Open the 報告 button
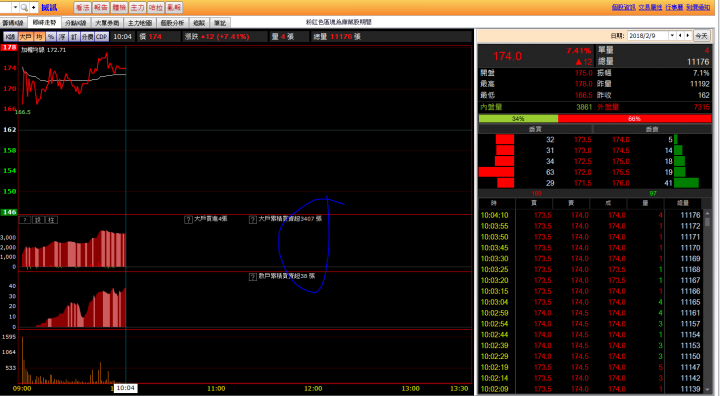The width and height of the screenshot is (720, 396). pyautogui.click(x=101, y=7)
